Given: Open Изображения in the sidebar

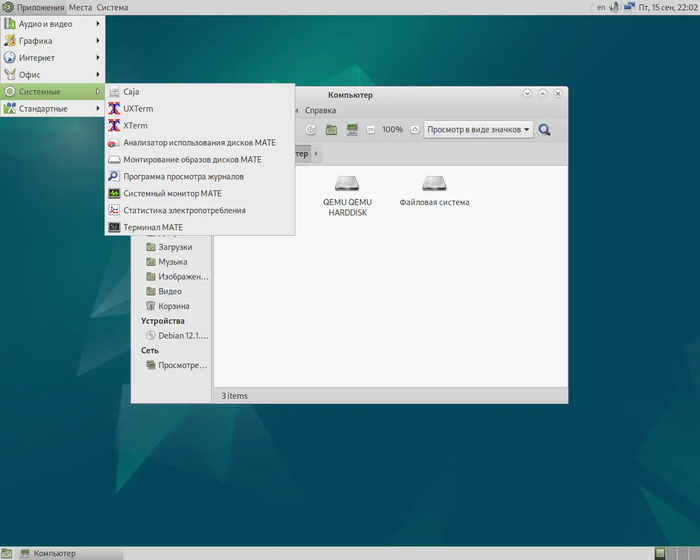Looking at the screenshot, I should pyautogui.click(x=177, y=276).
